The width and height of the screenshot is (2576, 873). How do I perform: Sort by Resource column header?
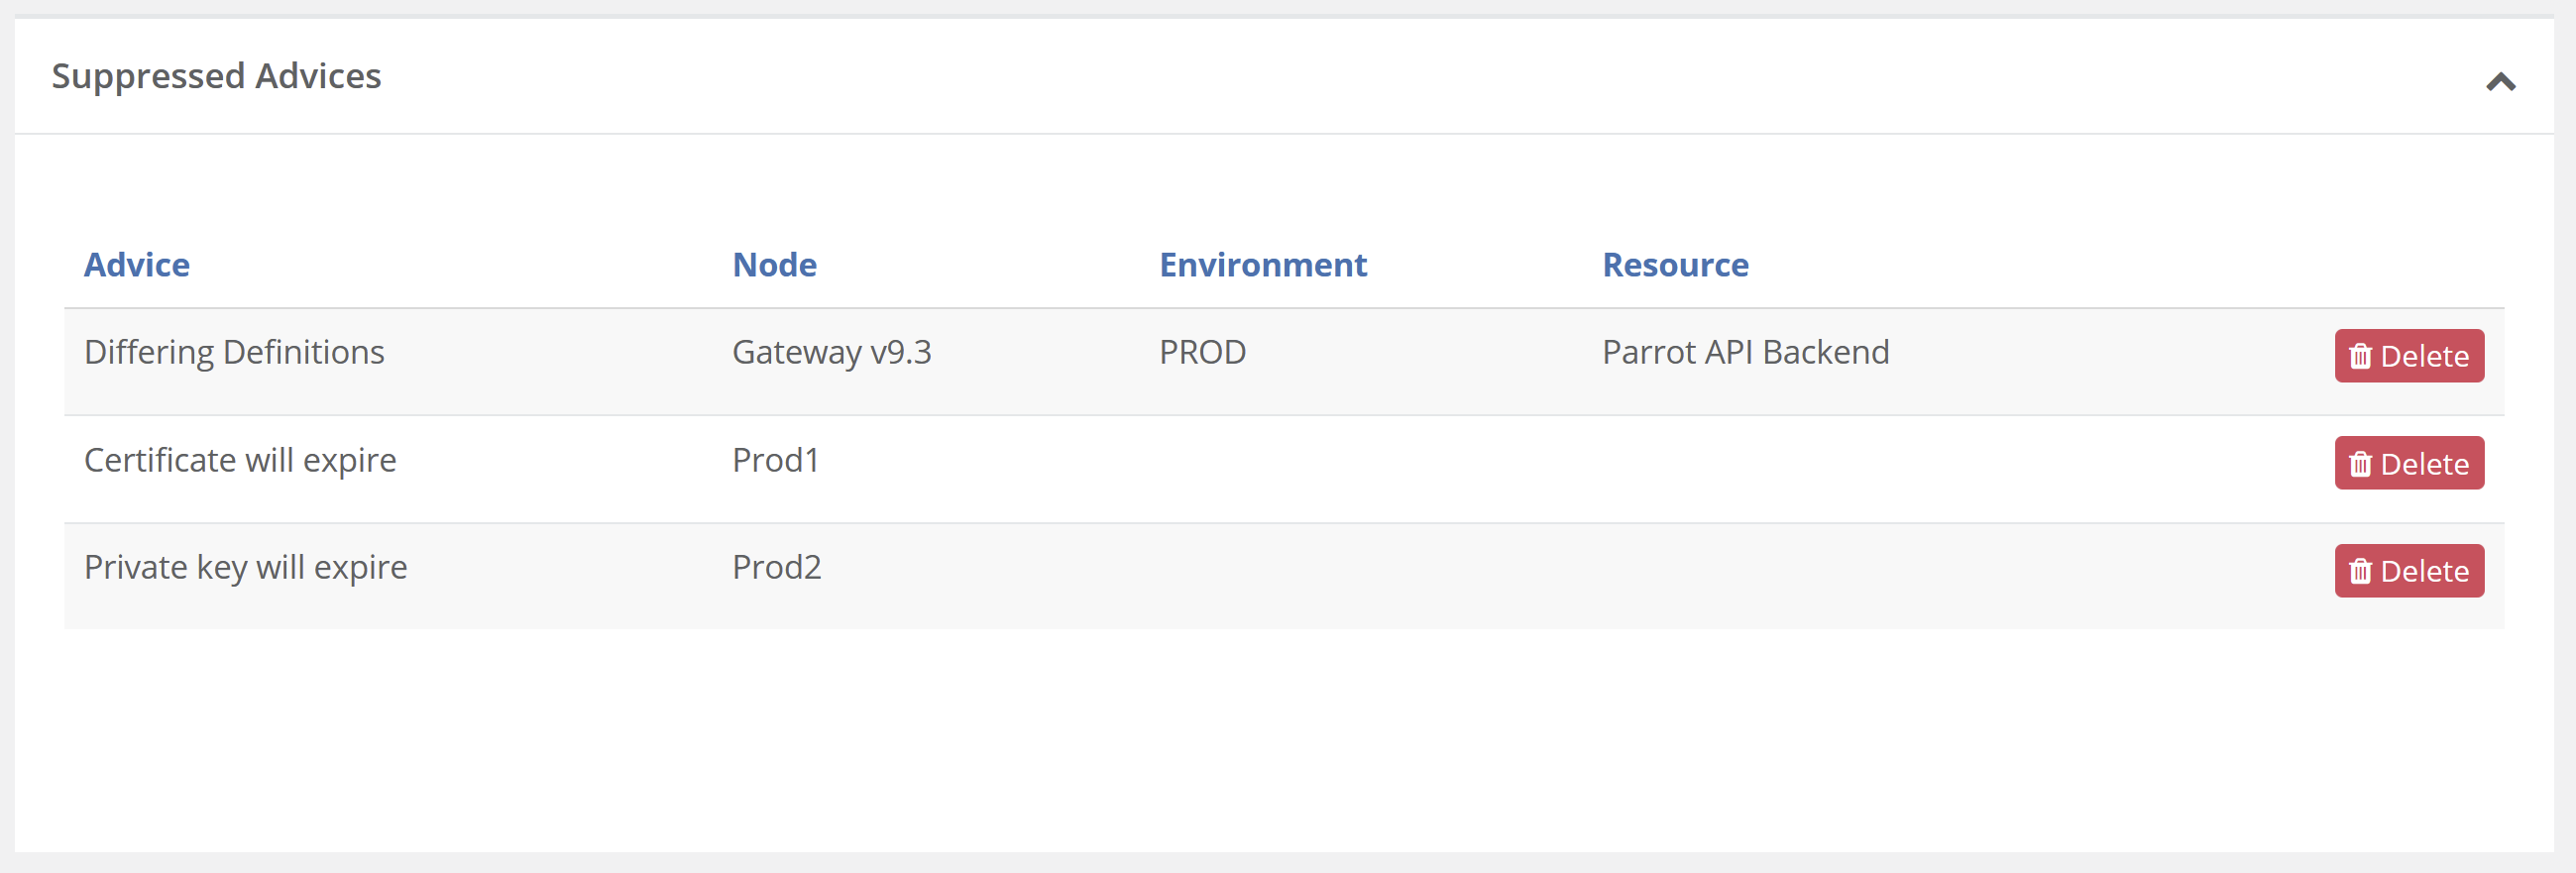tap(1675, 265)
